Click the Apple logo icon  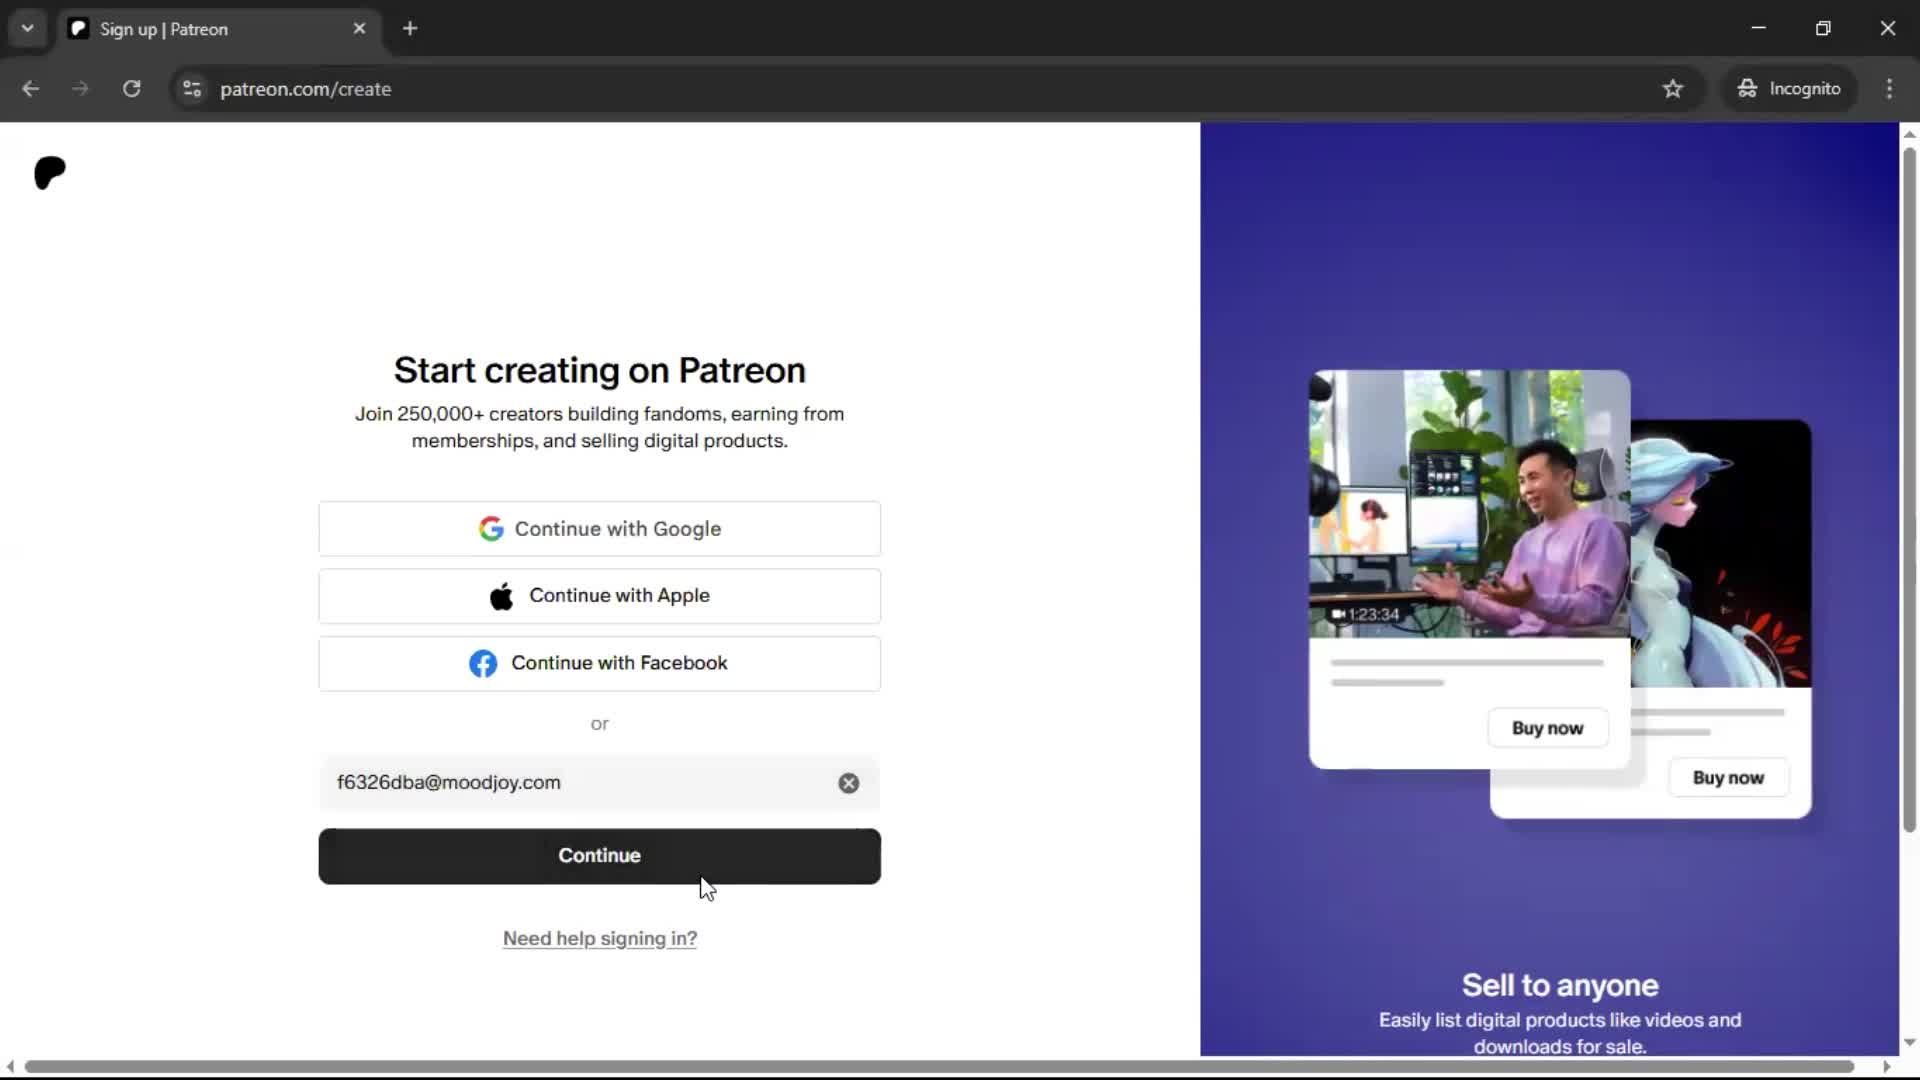coord(501,596)
